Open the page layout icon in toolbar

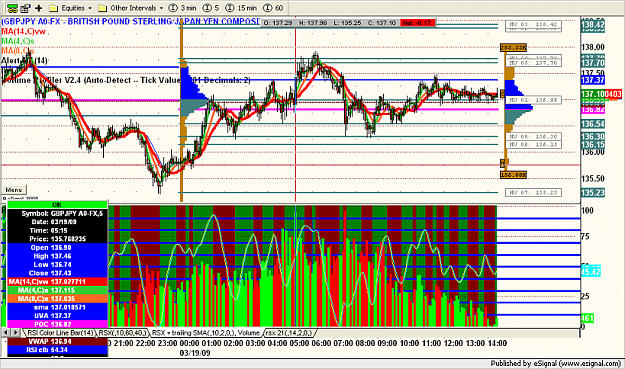pos(26,8)
